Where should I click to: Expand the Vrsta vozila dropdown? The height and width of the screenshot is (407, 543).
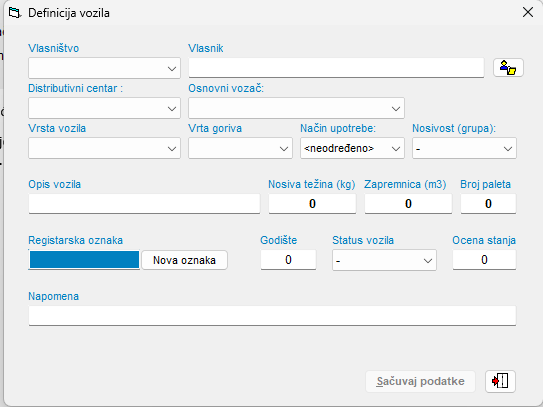[104, 149]
